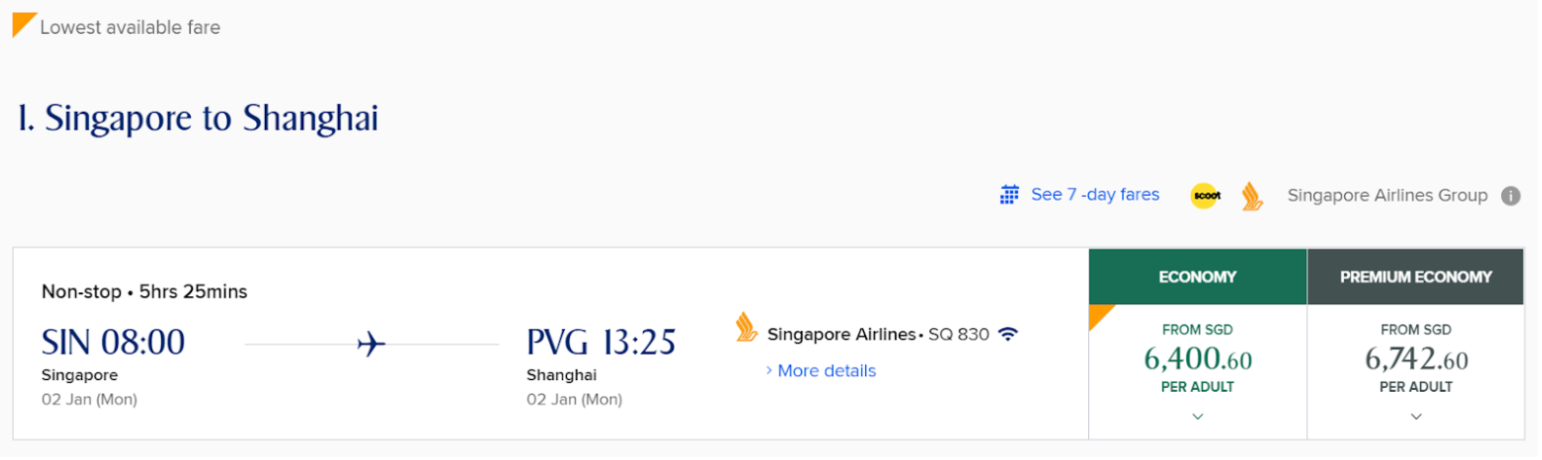1542x460 pixels.
Task: Click the PVG 13:25 arrival time
Action: coord(601,343)
